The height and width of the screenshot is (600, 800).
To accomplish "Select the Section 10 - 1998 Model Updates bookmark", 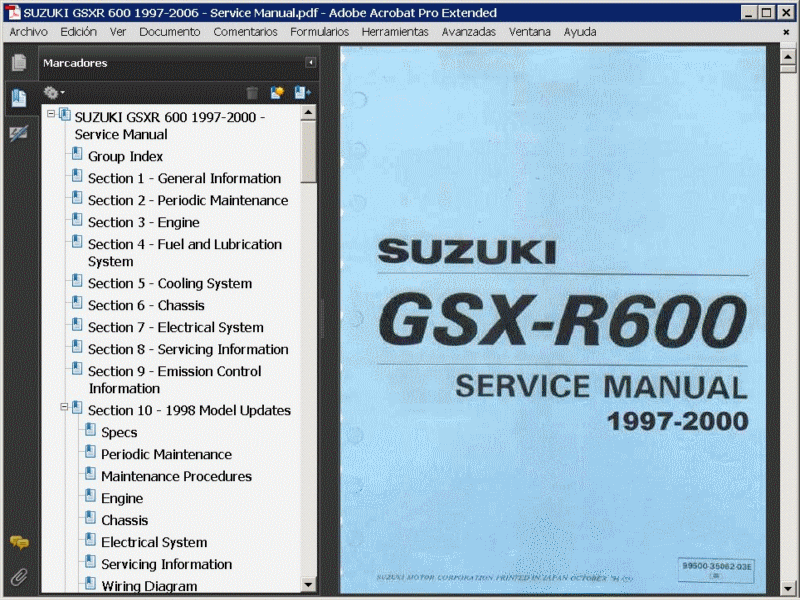I will pos(189,410).
